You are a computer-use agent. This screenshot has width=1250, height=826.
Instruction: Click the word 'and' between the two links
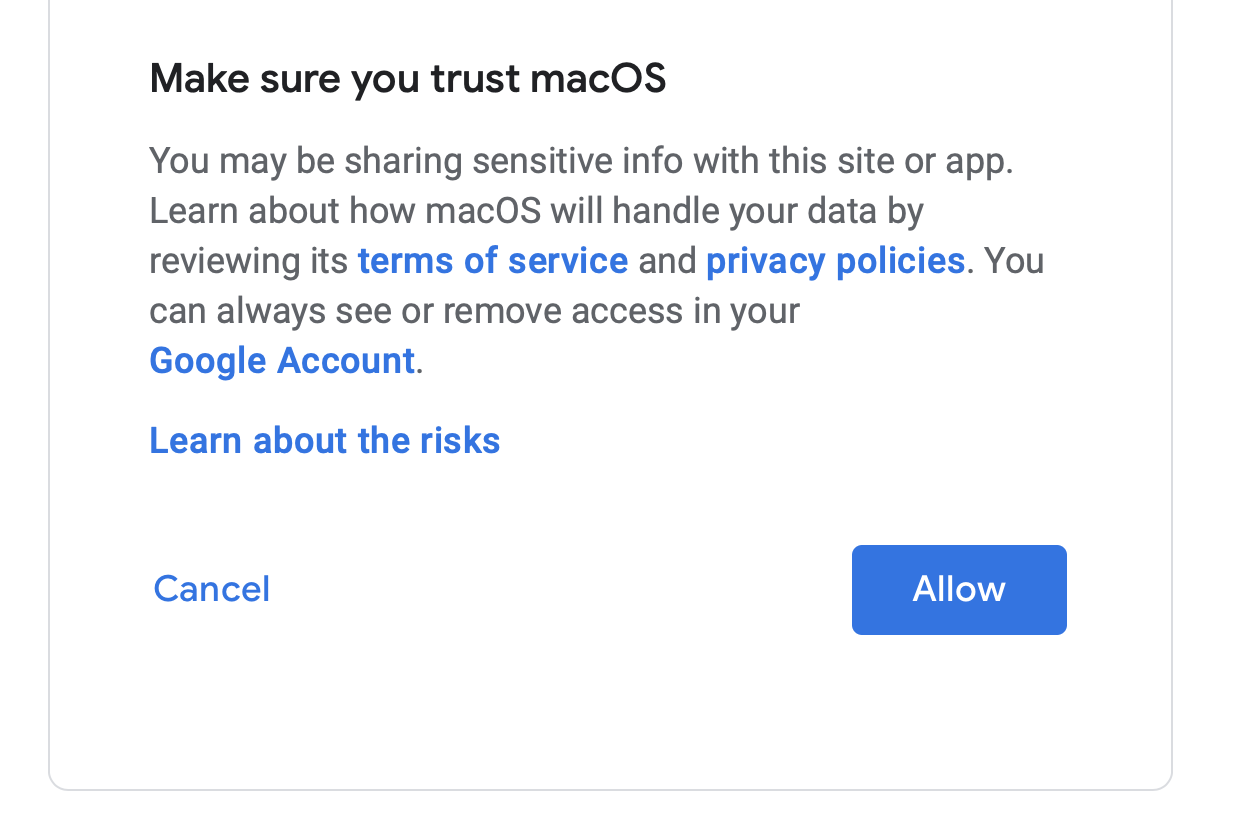tap(667, 261)
